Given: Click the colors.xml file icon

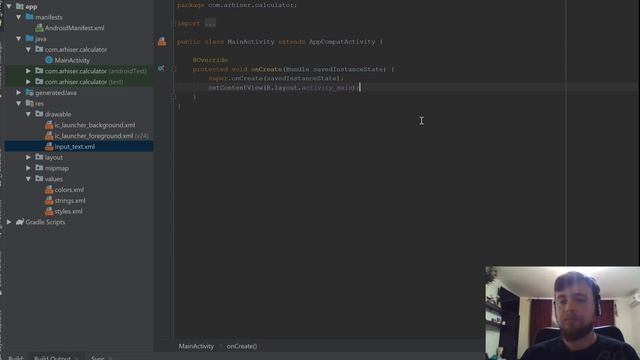Looking at the screenshot, I should 49,189.
